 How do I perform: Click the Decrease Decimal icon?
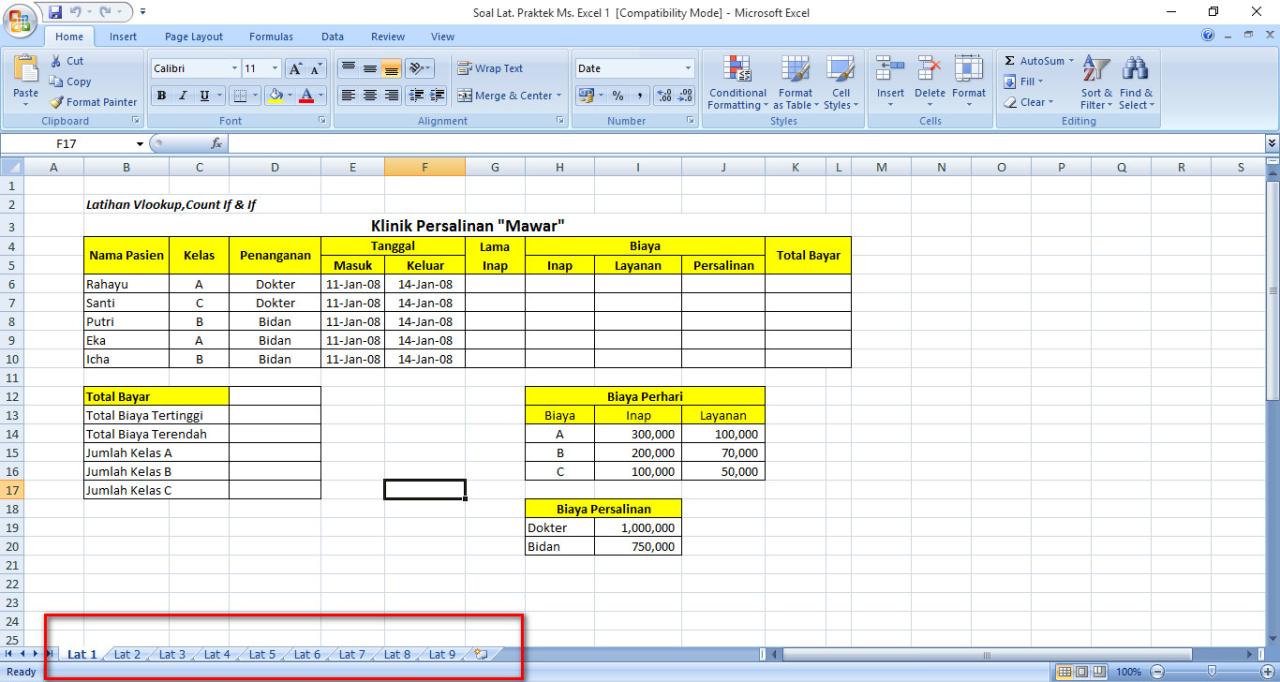click(685, 96)
